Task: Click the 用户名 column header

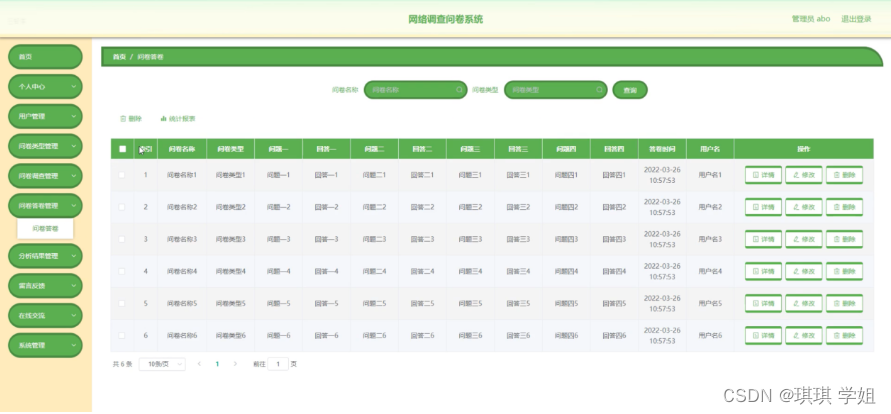Action: point(710,149)
